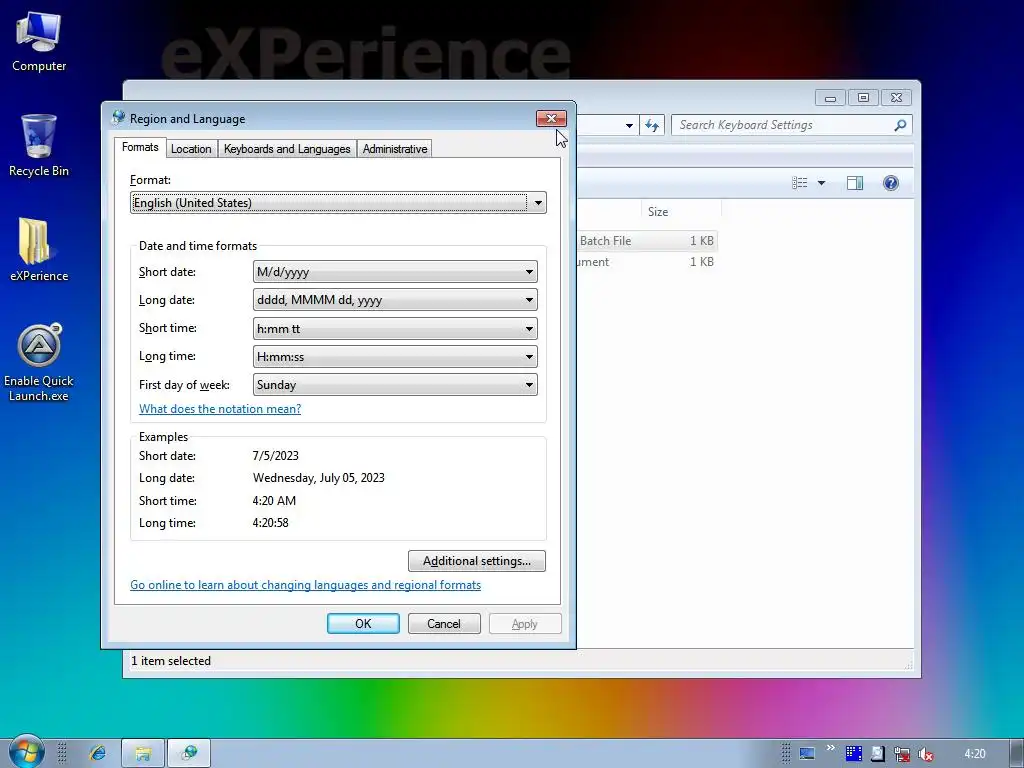Screen dimensions: 1024x768
Task: Click the Show desktop strip at taskbar end
Action: [x=1017, y=754]
